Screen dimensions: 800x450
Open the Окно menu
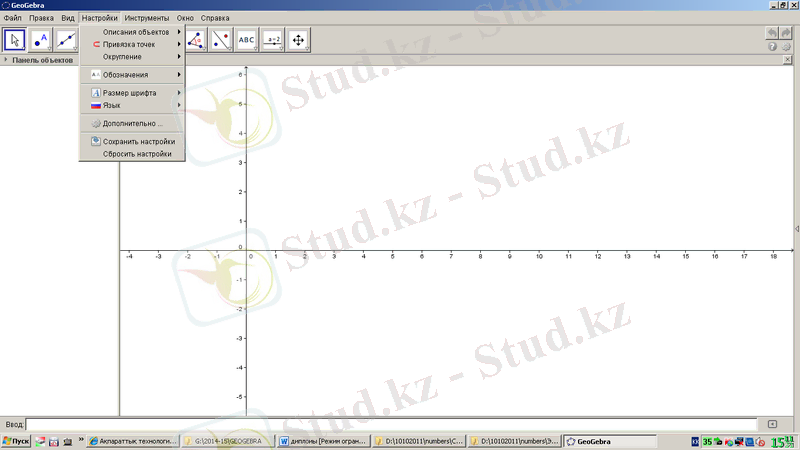tap(185, 18)
